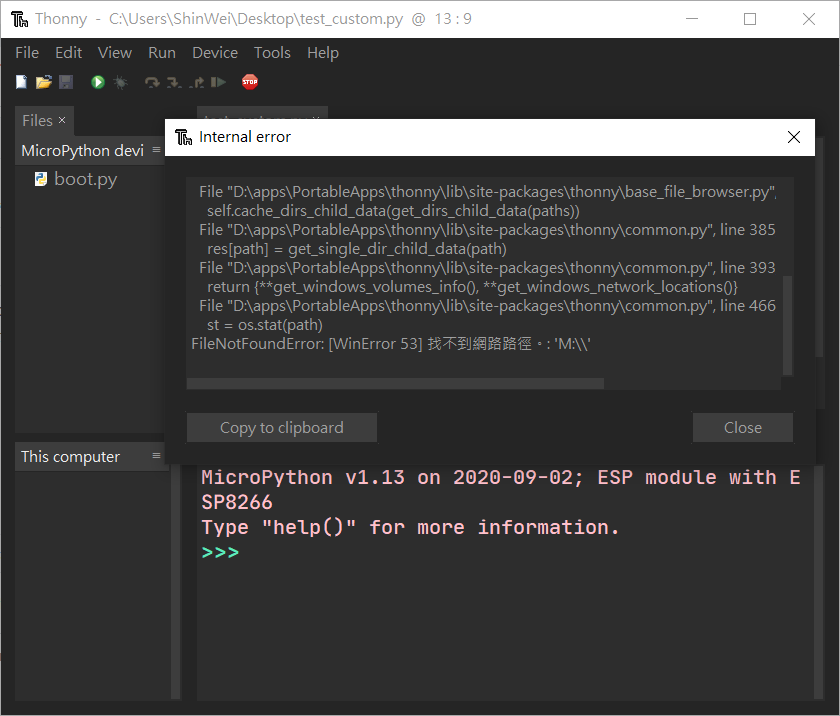Start a debugging session with the bug icon
The image size is (840, 716).
click(120, 81)
